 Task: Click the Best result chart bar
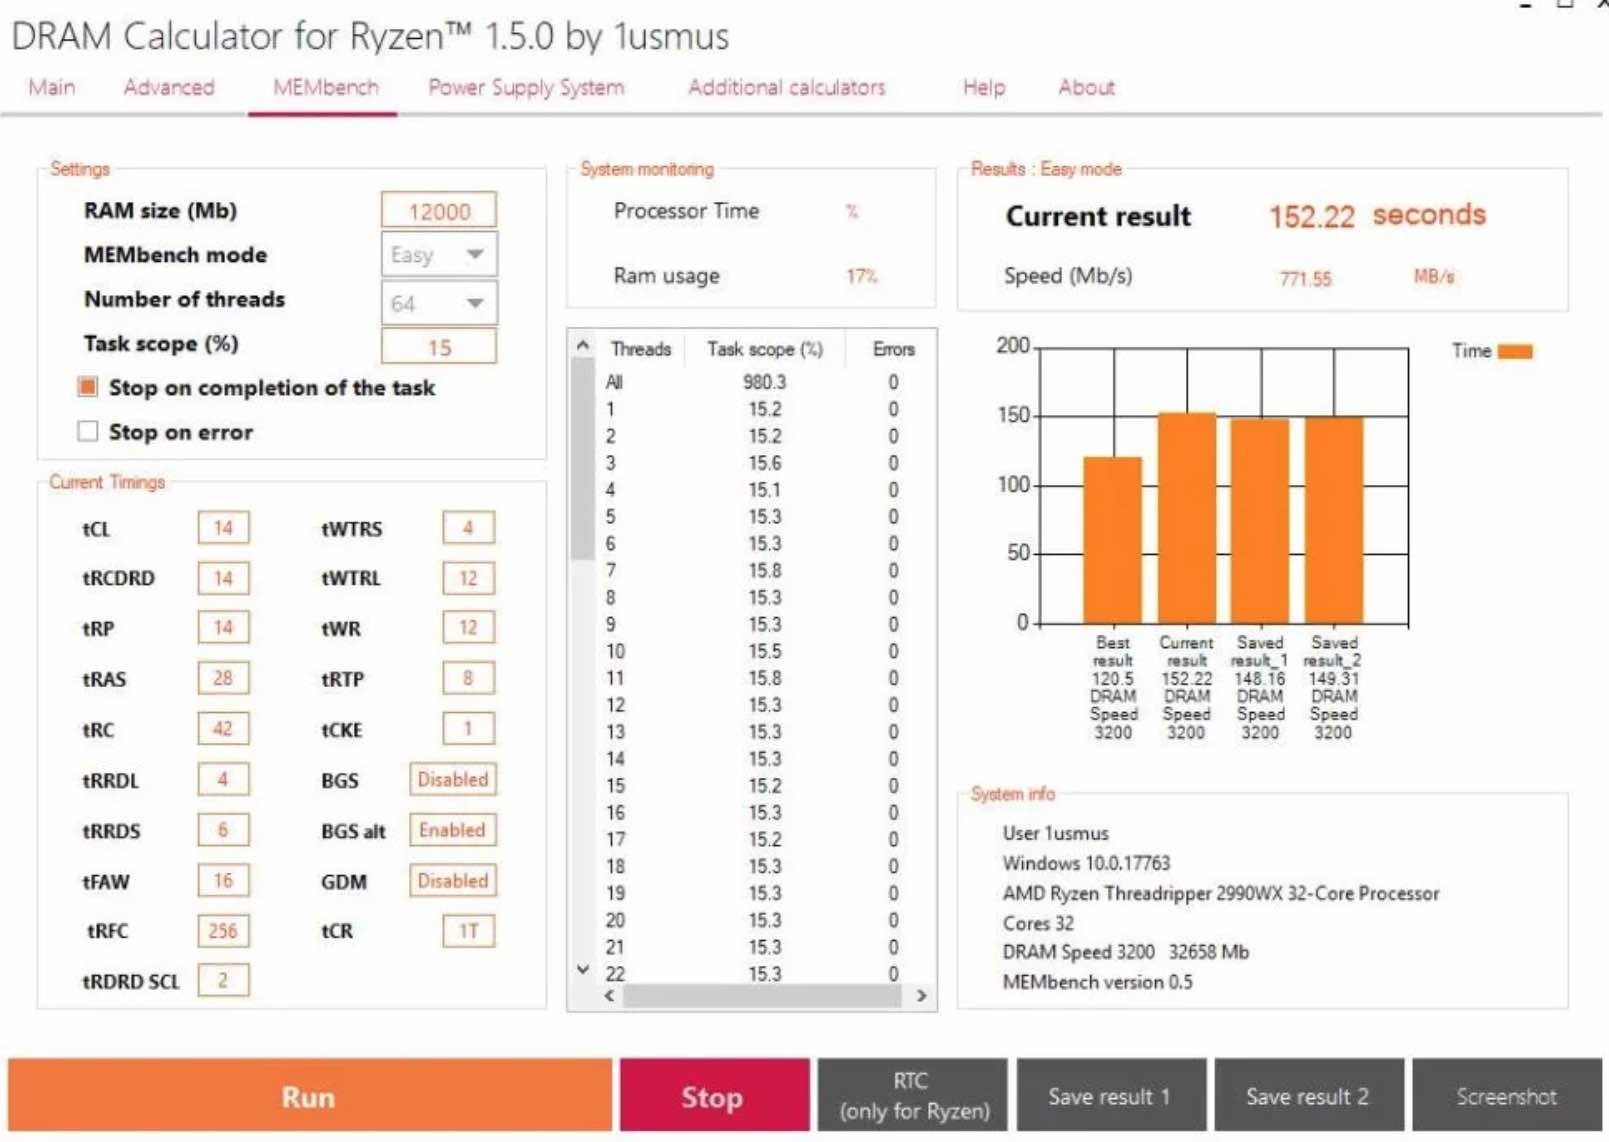tap(1113, 540)
